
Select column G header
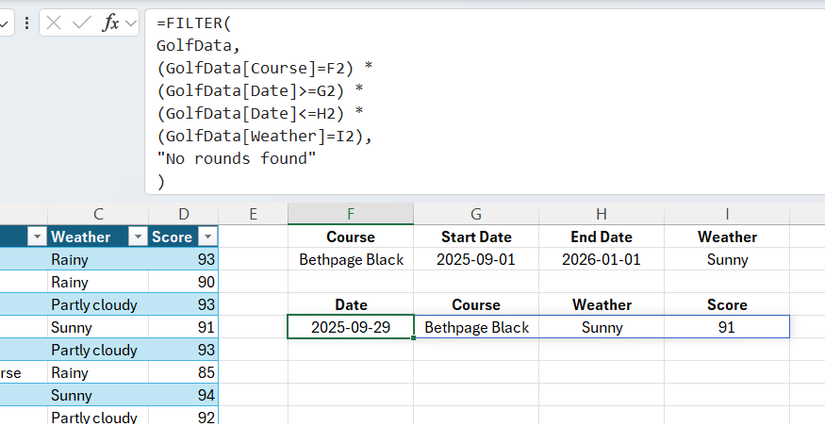coord(476,214)
